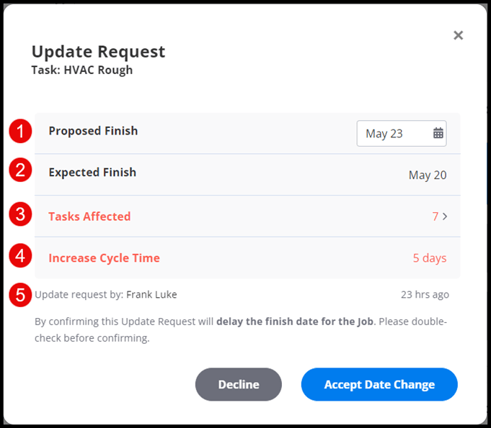Viewport: 491px width, 428px height.
Task: Click the 23 hrs ago timestamp
Action: [x=425, y=294]
